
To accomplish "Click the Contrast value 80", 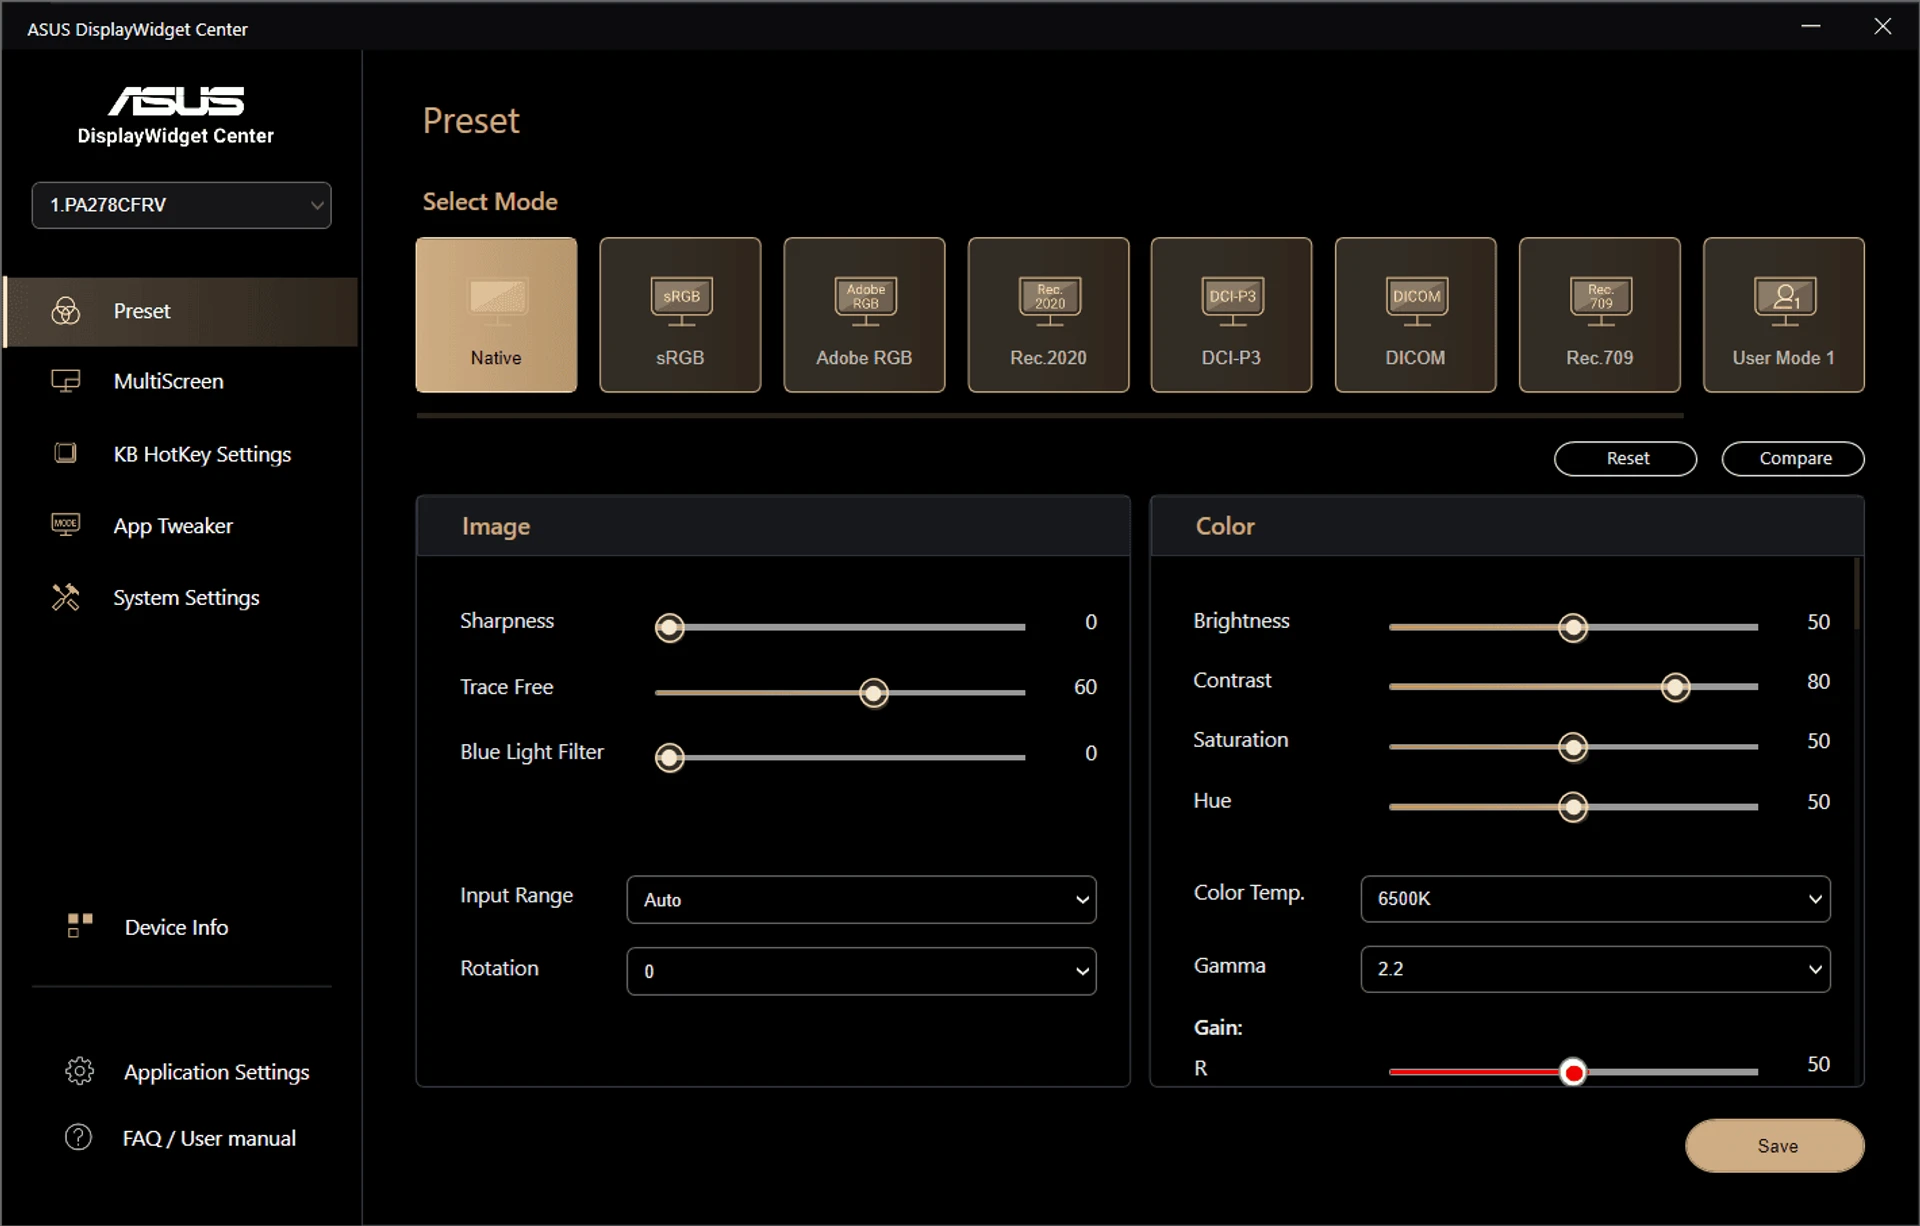I will pos(1818,681).
